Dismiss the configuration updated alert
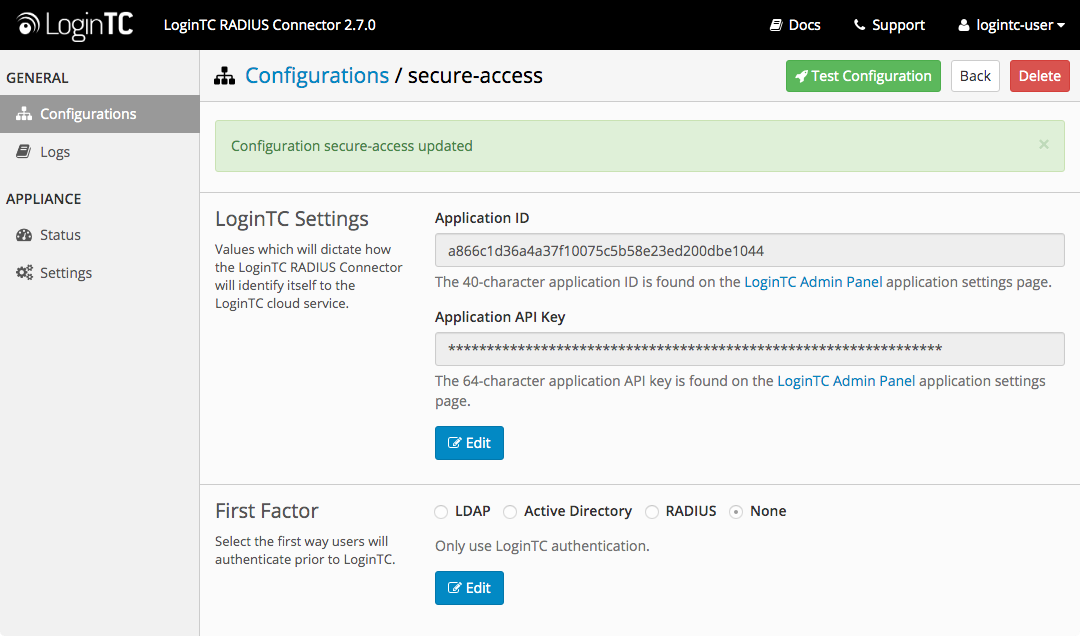This screenshot has height=636, width=1080. coord(1043,145)
